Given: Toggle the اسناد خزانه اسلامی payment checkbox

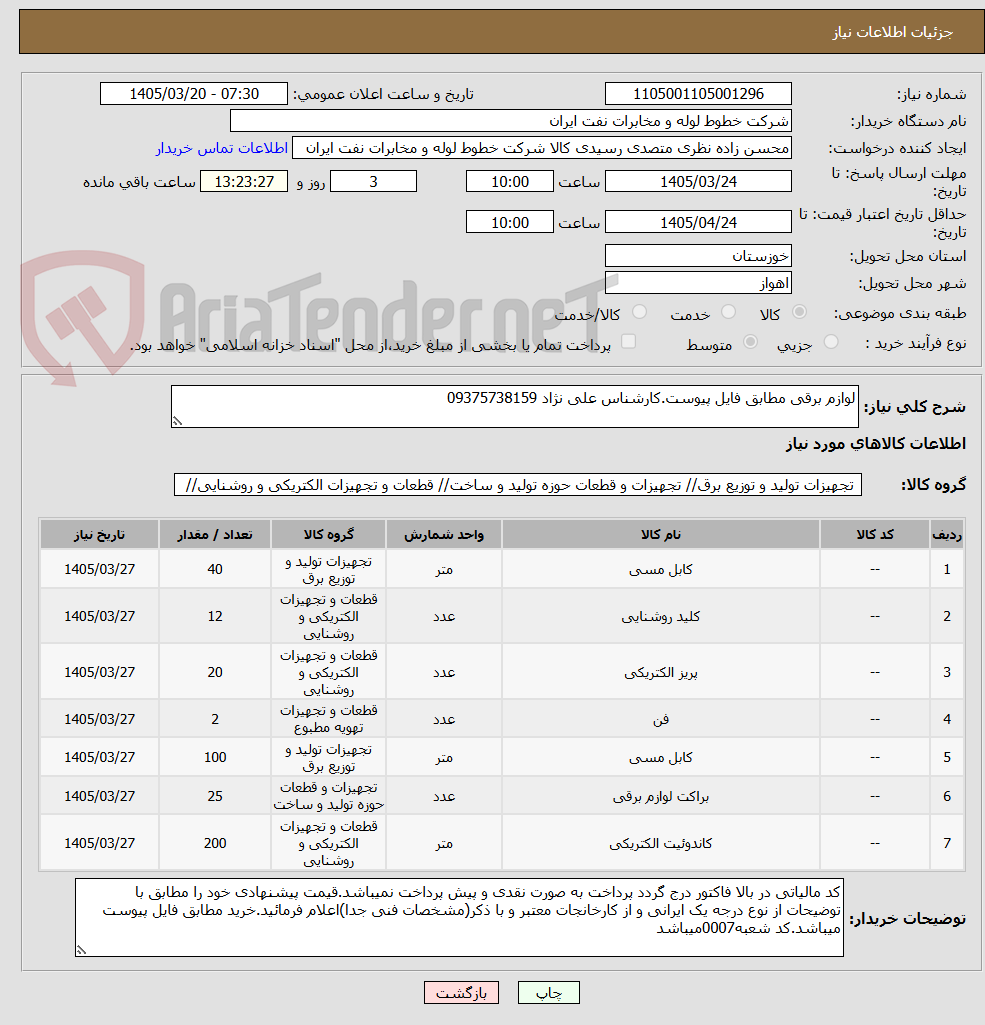Looking at the screenshot, I should click(x=628, y=342).
